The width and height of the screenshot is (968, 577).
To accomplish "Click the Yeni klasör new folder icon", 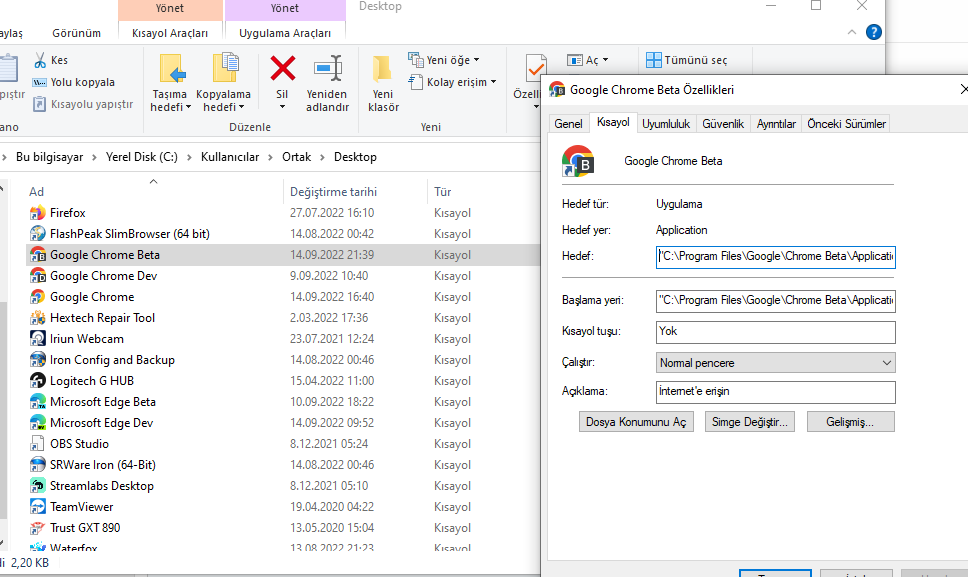I will click(382, 68).
